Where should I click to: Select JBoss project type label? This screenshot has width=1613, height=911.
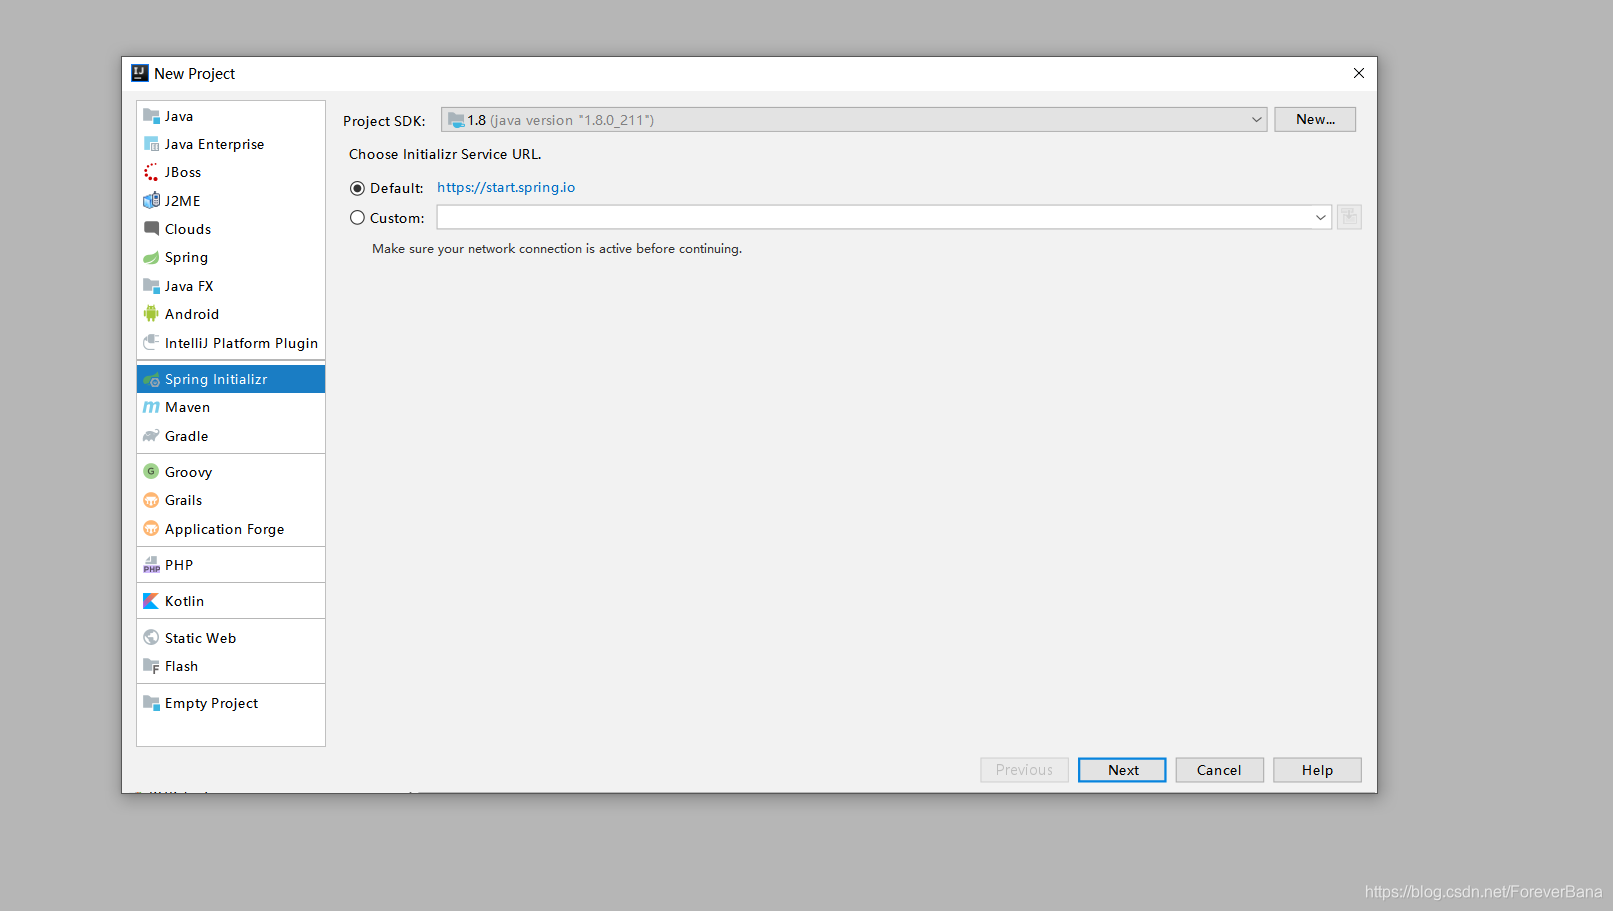coord(183,172)
